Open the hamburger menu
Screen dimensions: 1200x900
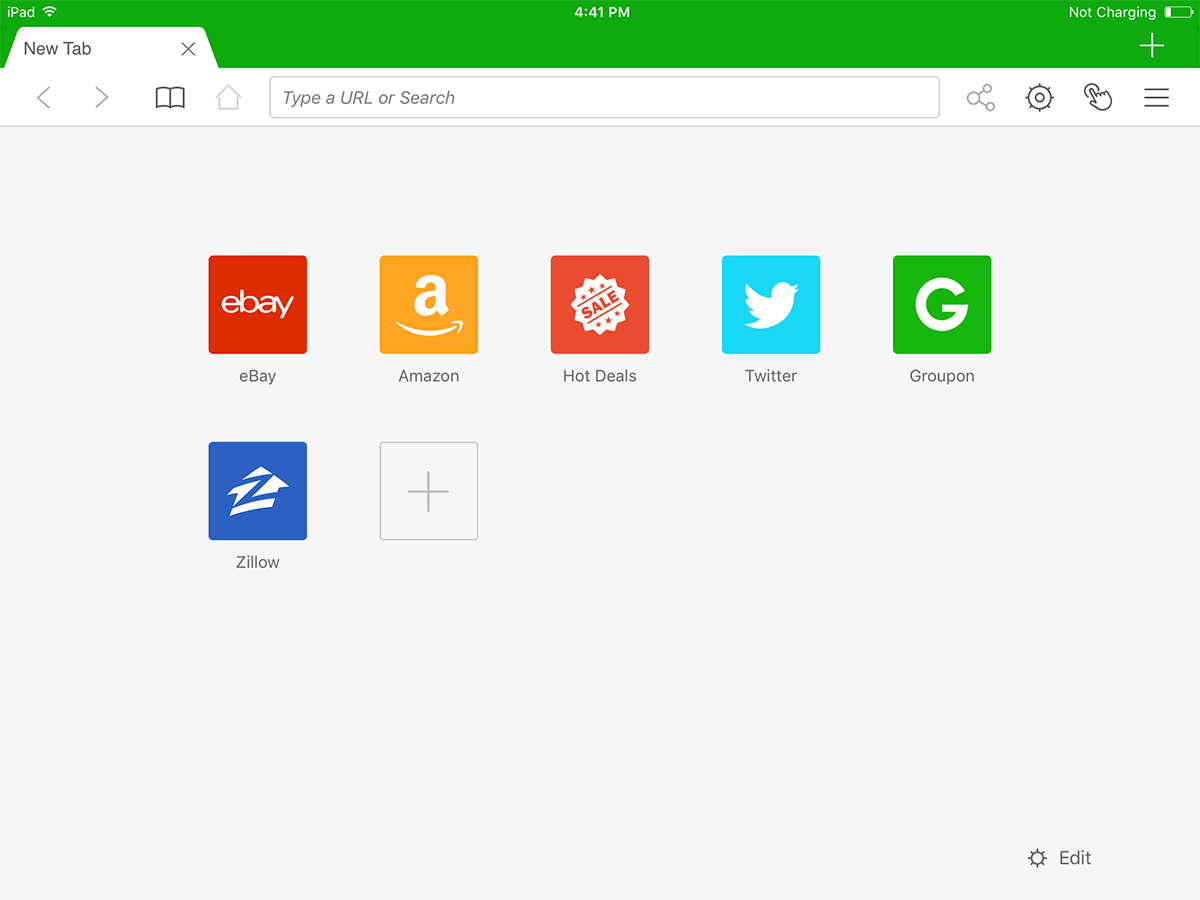pos(1157,97)
